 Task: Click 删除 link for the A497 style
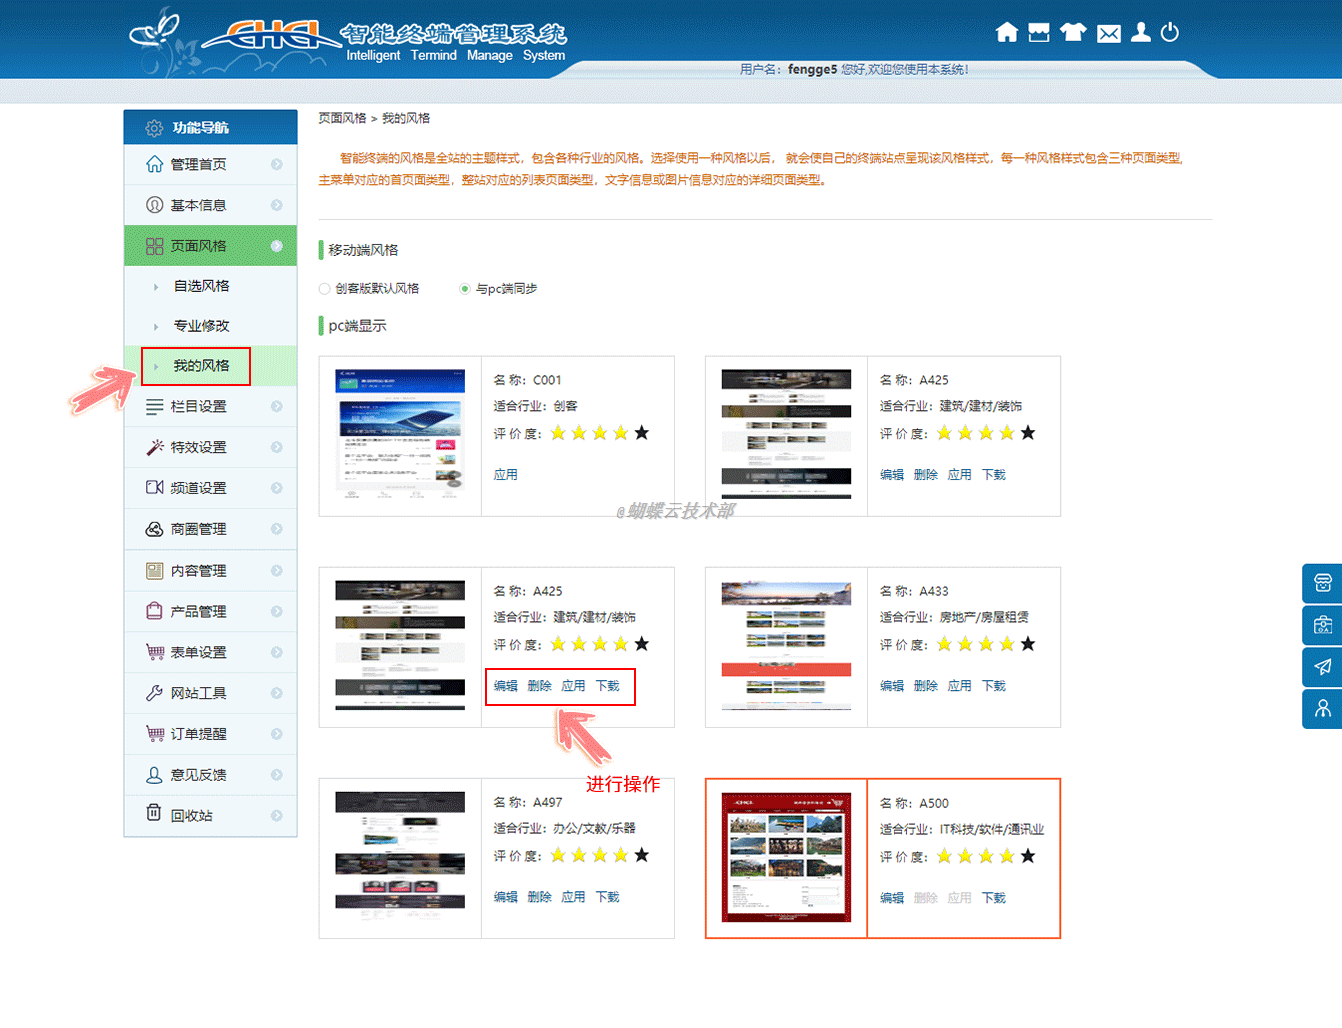539,897
